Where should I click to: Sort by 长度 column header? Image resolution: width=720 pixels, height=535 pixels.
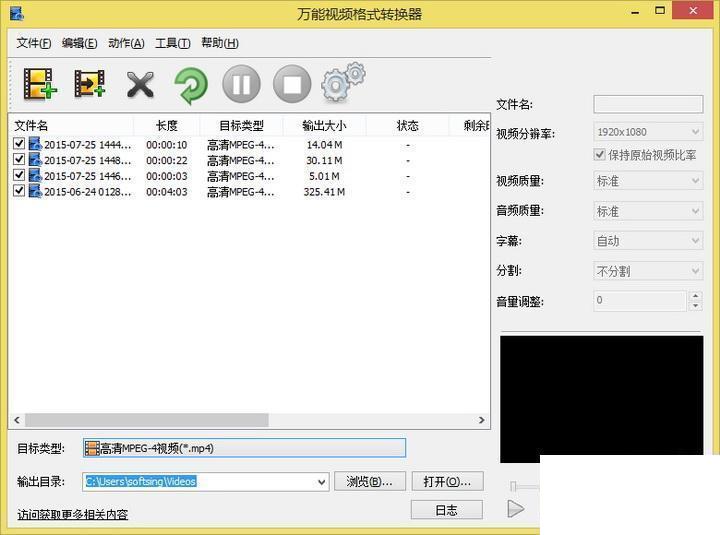point(167,126)
